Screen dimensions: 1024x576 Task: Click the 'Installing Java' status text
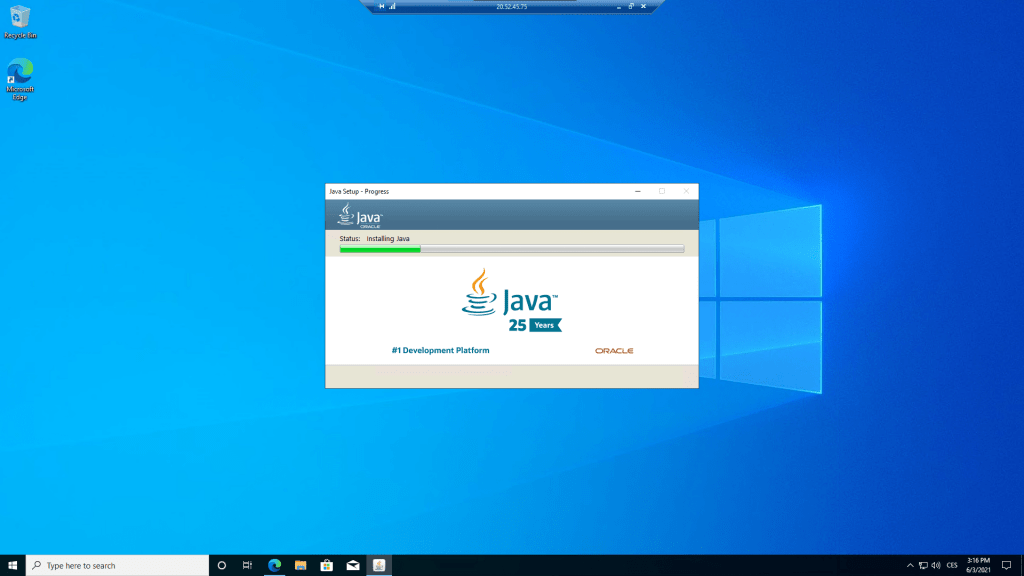pos(388,238)
